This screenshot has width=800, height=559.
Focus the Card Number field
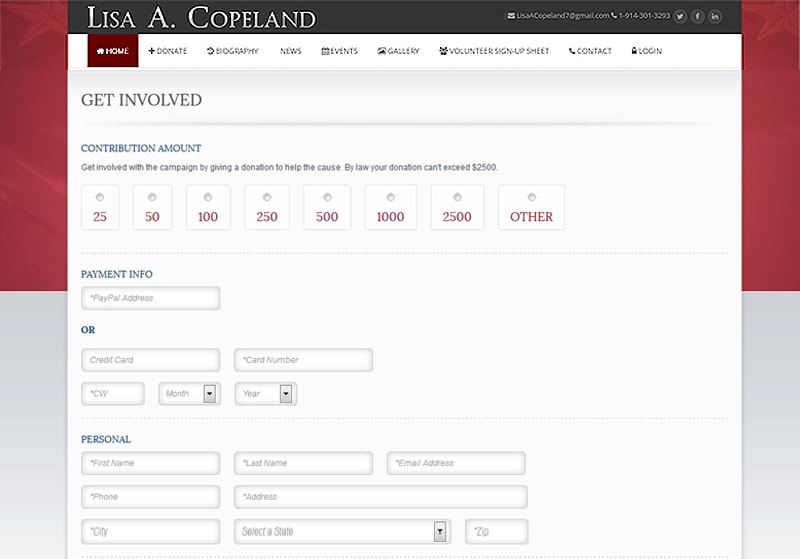(x=303, y=360)
